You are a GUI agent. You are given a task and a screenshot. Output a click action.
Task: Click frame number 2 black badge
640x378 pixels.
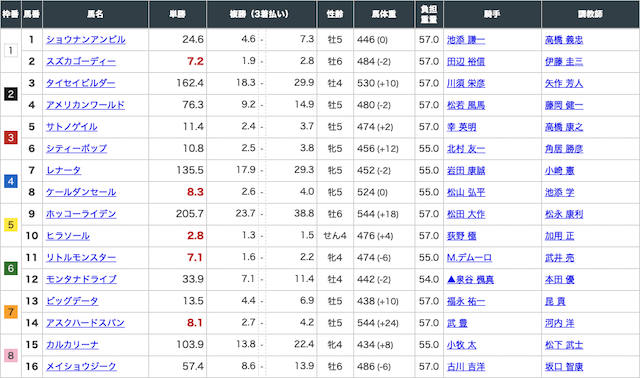(11, 94)
